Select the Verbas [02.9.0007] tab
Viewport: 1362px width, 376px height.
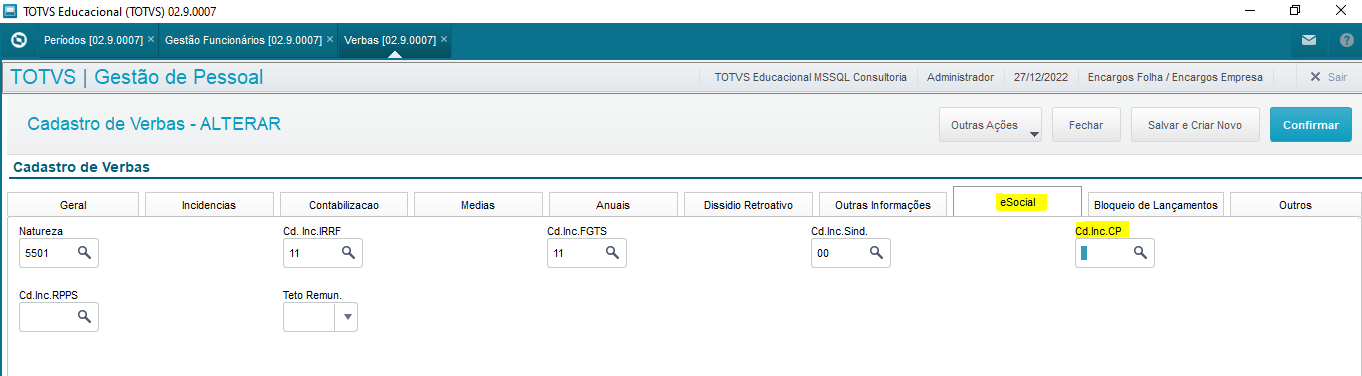[x=390, y=41]
